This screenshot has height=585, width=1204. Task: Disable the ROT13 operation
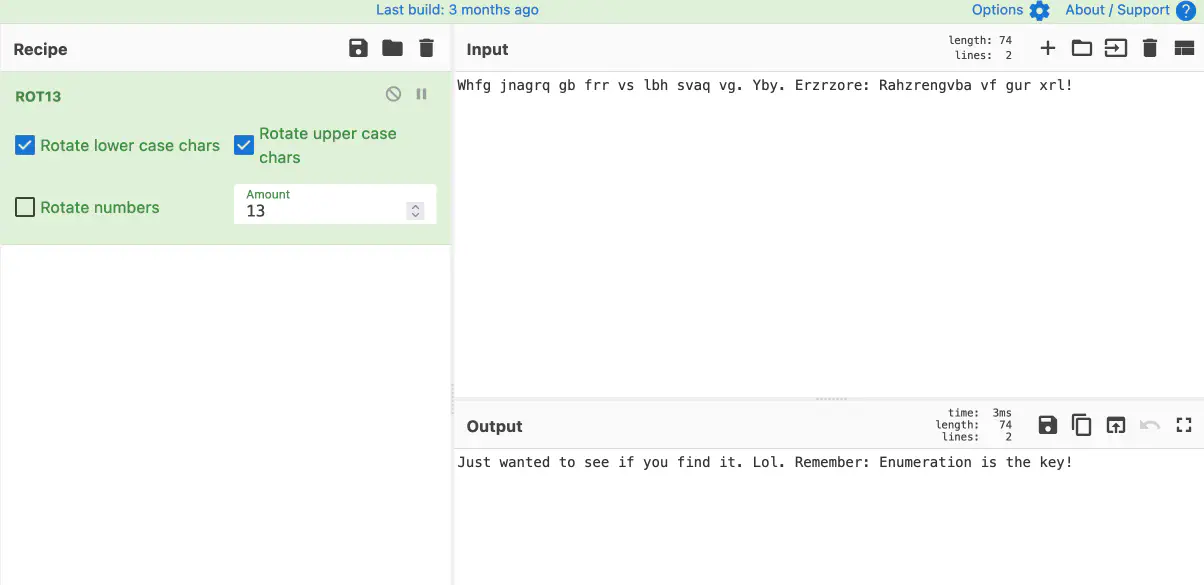(394, 94)
